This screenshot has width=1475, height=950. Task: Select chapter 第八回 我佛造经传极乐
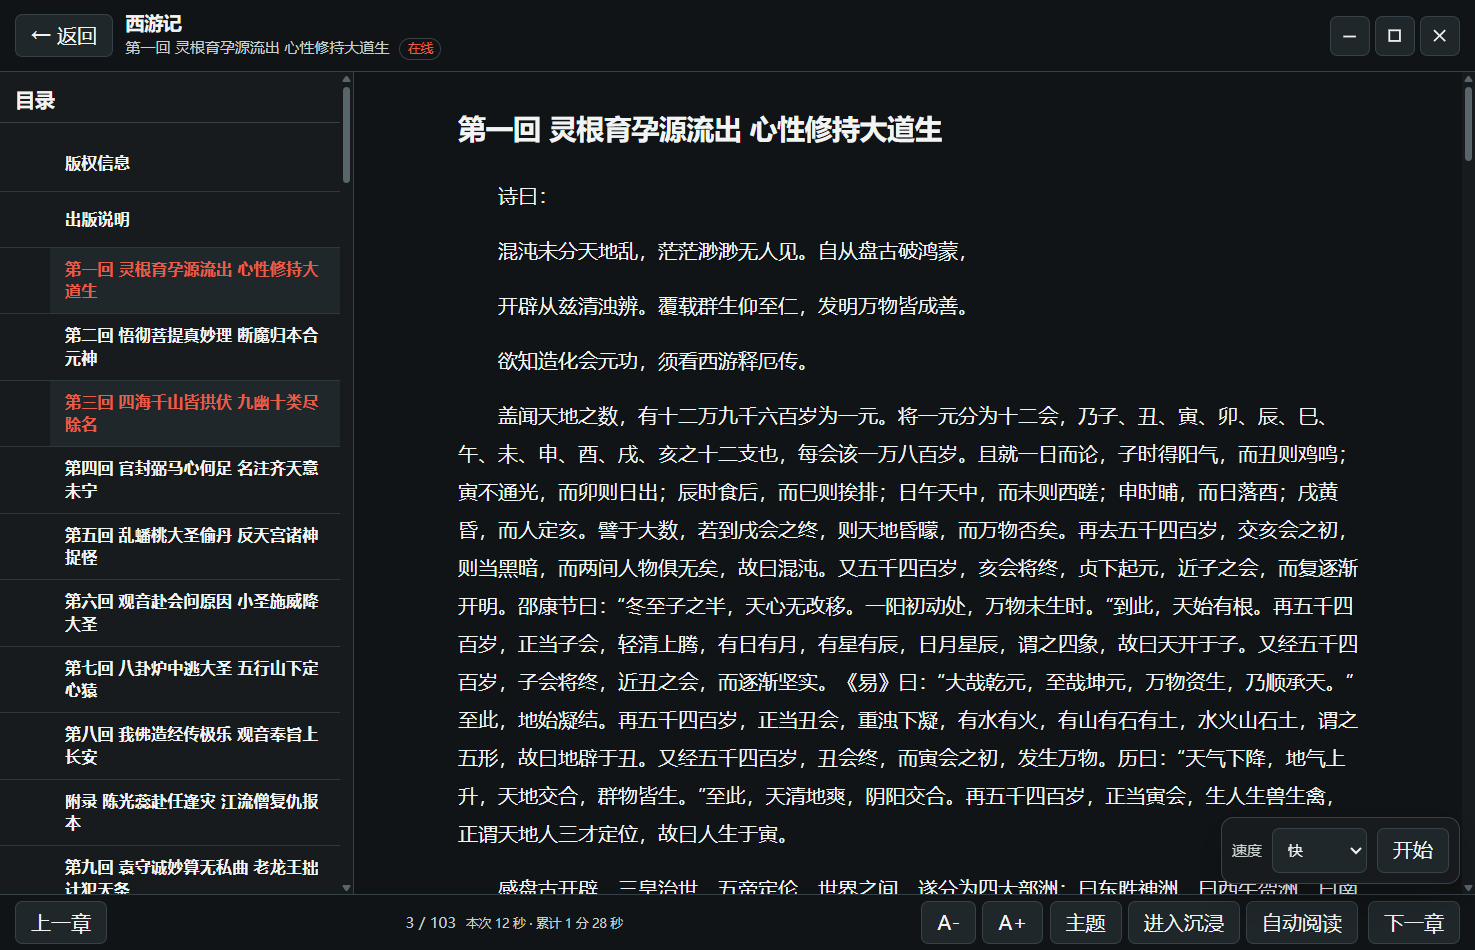pos(170,745)
